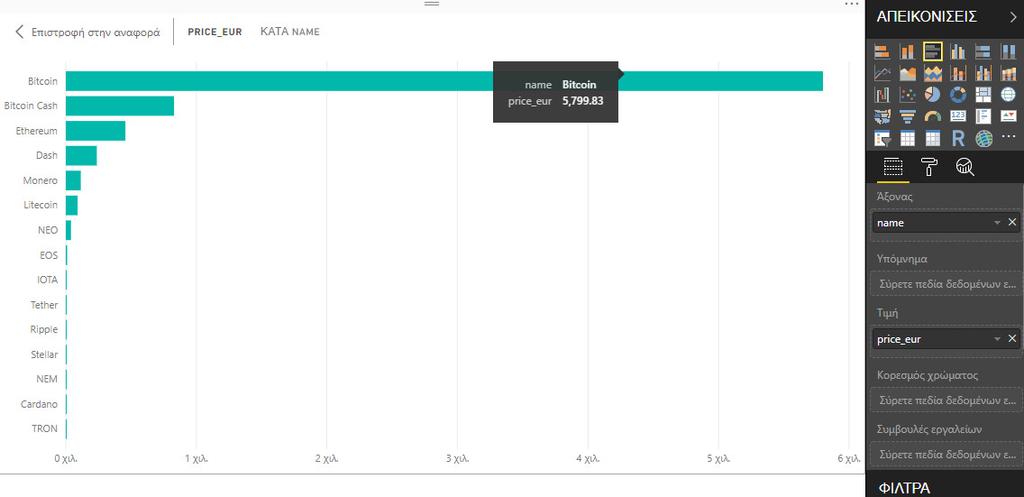Select the Matrix visual
The height and width of the screenshot is (497, 1024).
click(x=933, y=138)
